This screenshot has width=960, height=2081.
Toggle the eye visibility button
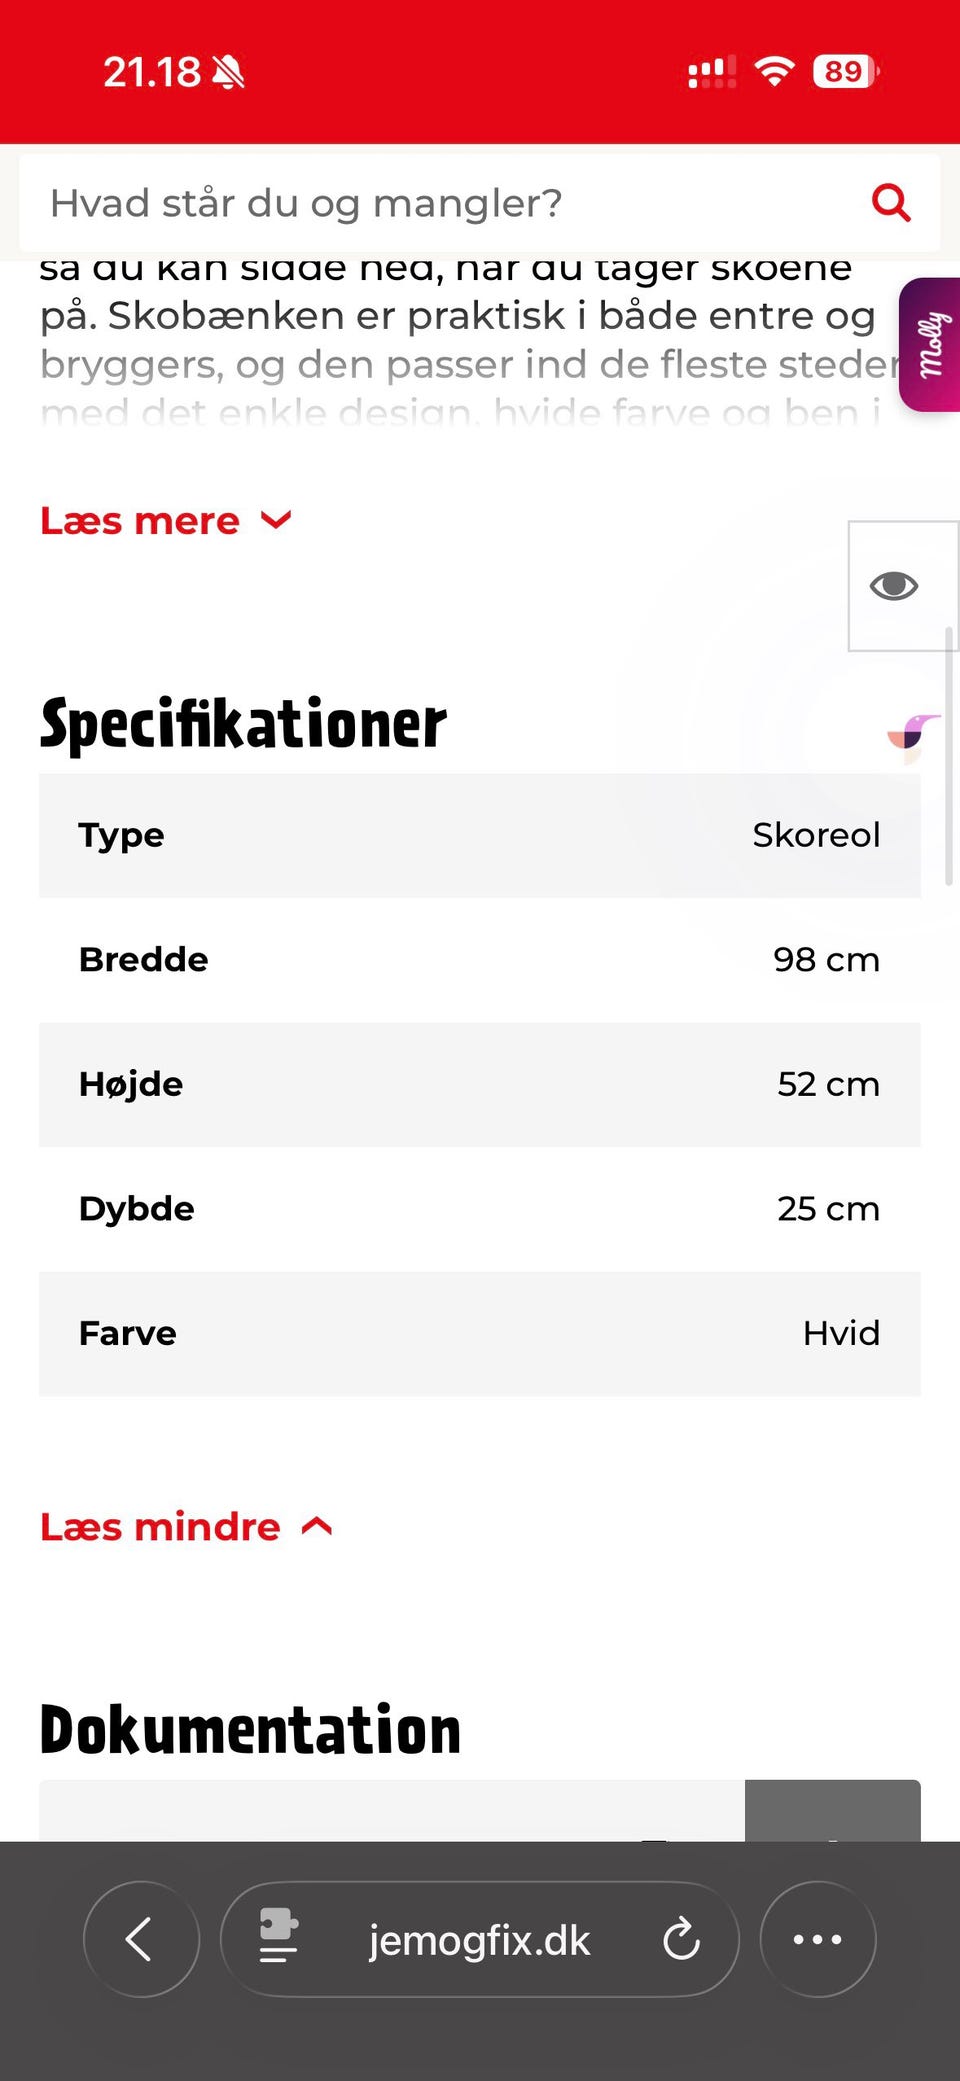(x=893, y=586)
